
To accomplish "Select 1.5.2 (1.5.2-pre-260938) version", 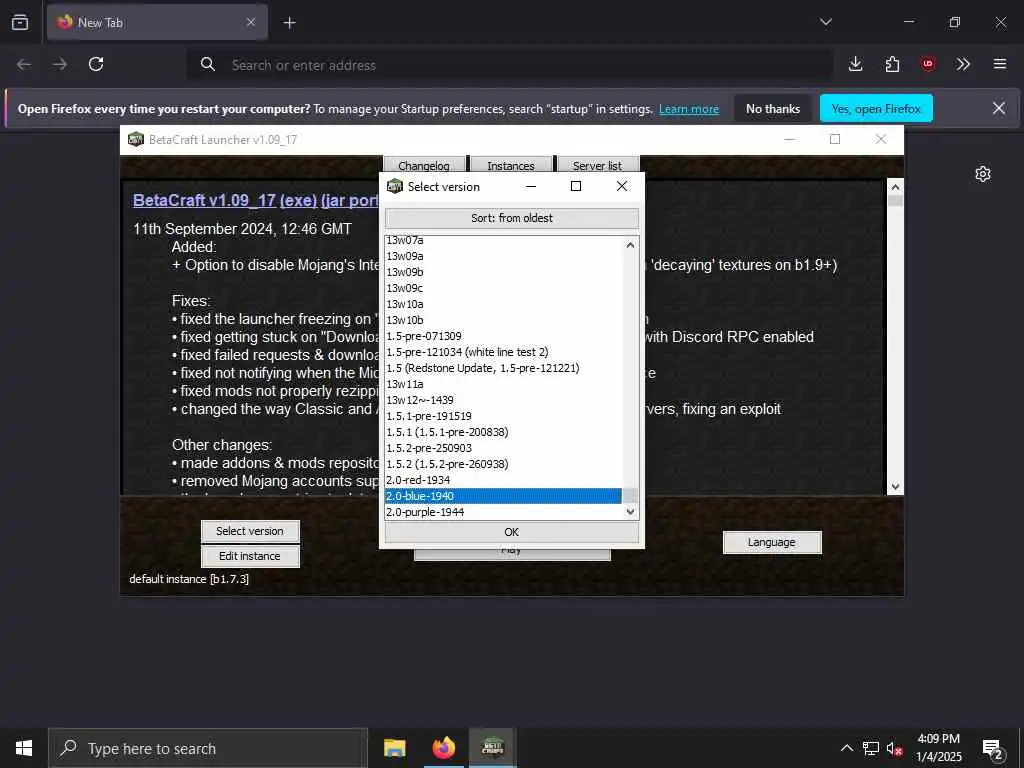I will 504,464.
